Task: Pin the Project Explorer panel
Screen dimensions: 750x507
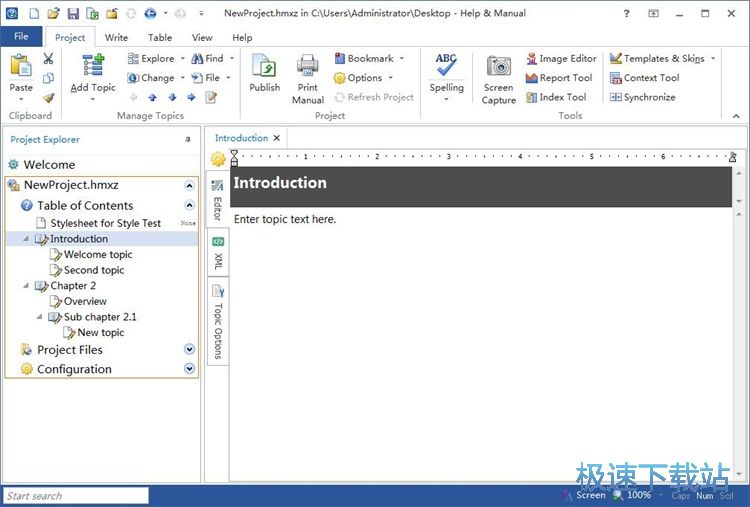Action: (188, 140)
